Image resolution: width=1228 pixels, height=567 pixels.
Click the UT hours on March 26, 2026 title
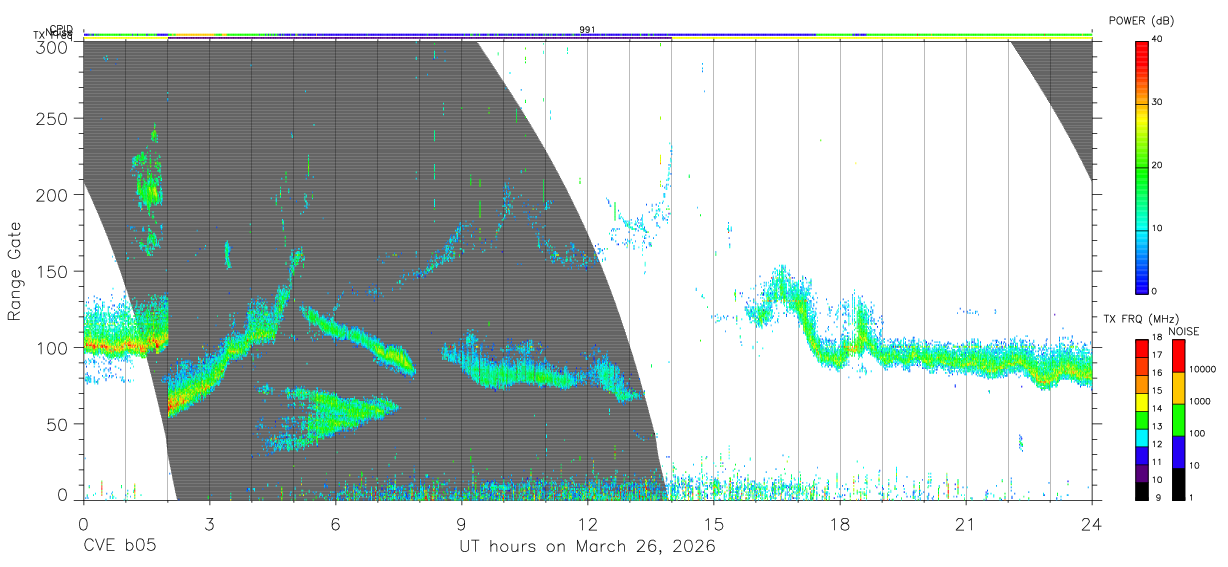click(x=587, y=546)
